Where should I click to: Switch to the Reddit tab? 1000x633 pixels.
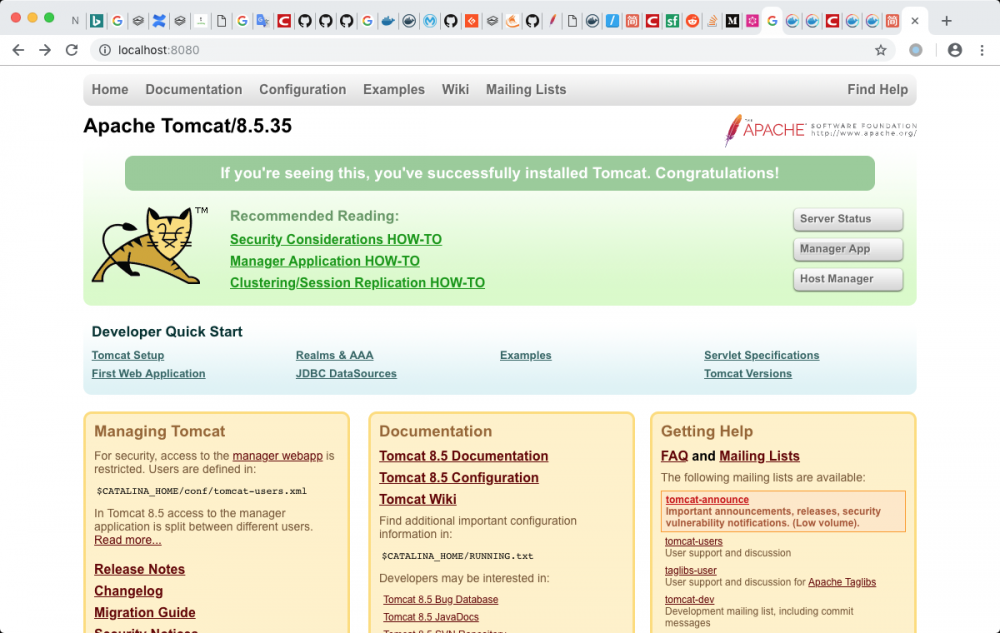coord(692,21)
